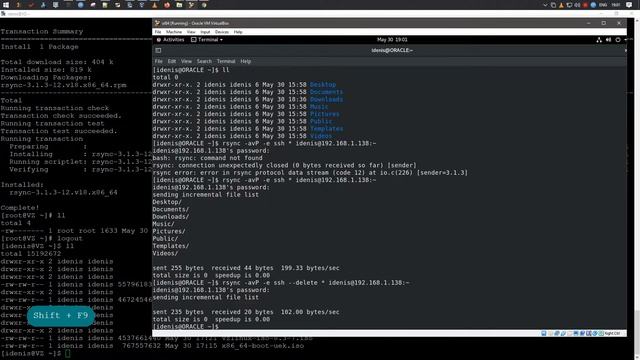Viewport: 640px width, 360px height.
Task: Open the GNOME clock May 30 19:01
Action: tap(392, 40)
